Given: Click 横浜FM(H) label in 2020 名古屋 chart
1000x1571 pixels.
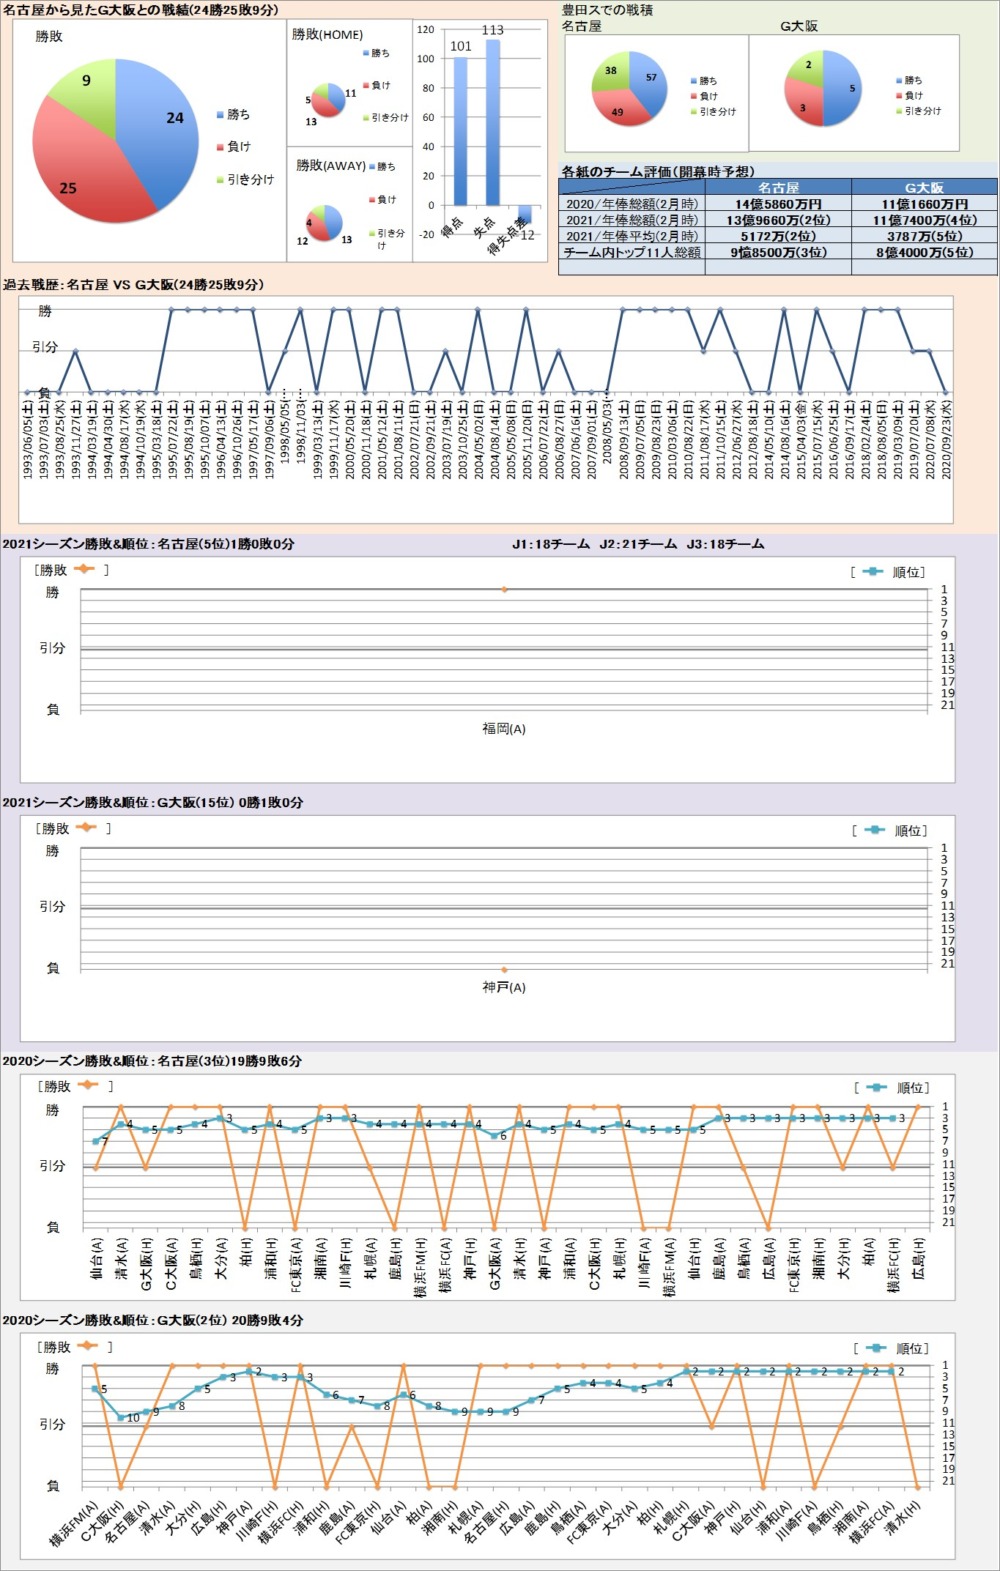Looking at the screenshot, I should click(420, 1267).
